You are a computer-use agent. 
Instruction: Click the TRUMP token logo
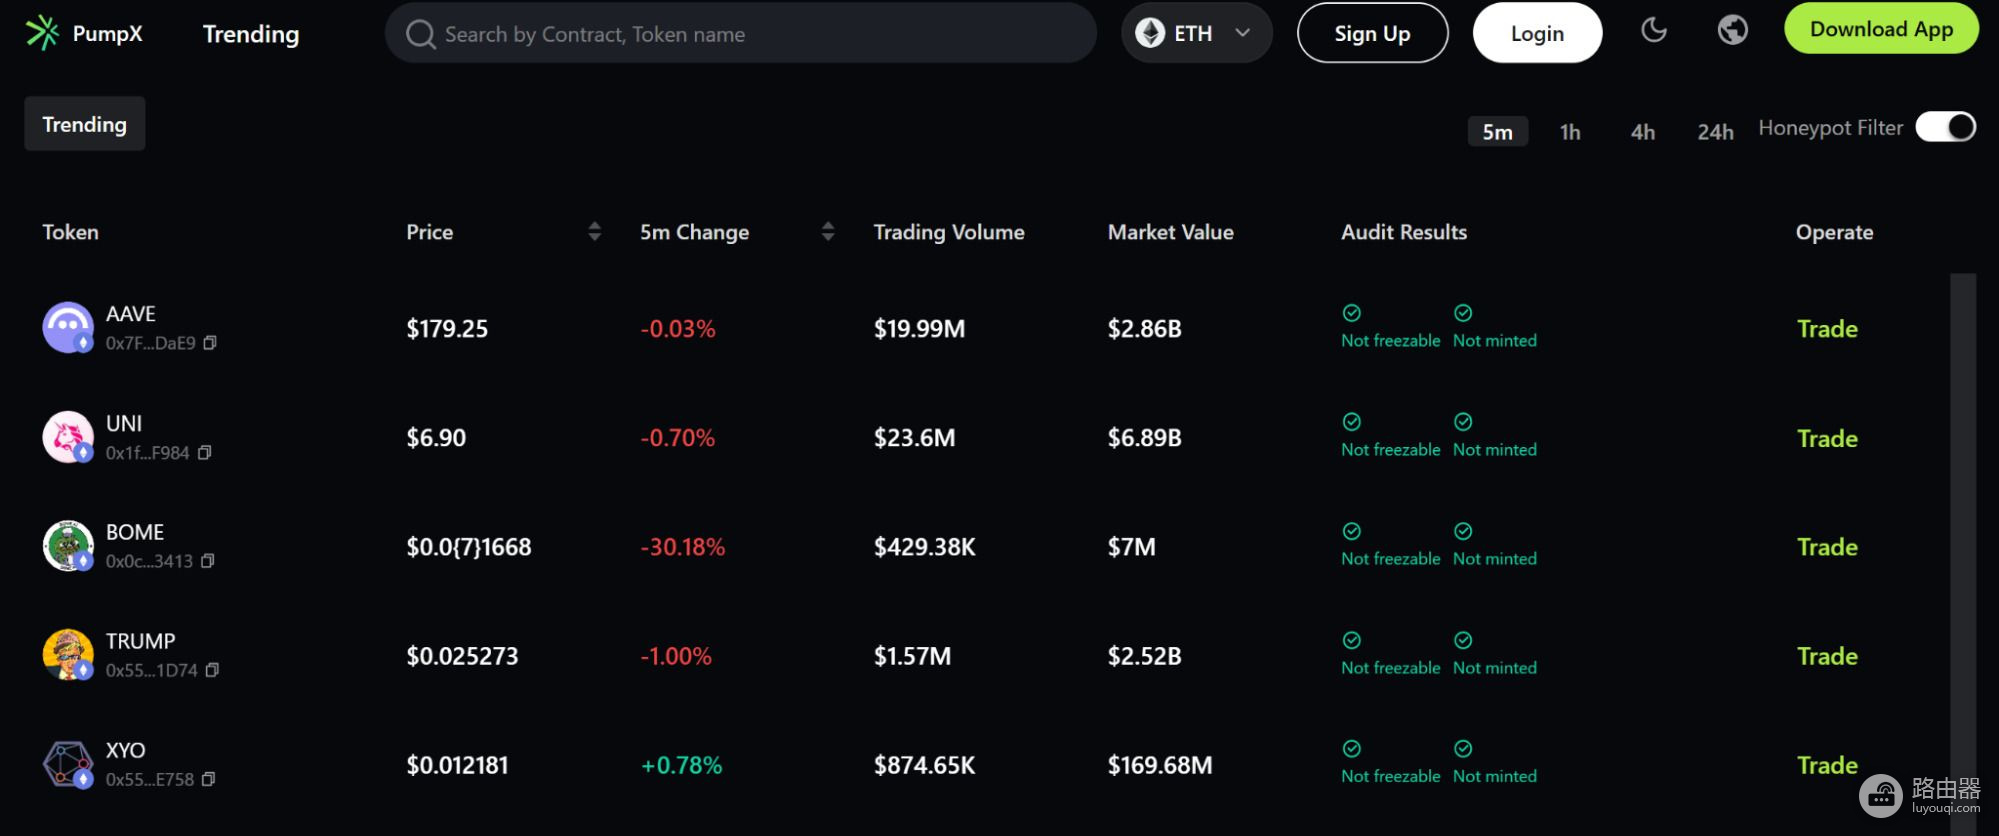click(68, 655)
